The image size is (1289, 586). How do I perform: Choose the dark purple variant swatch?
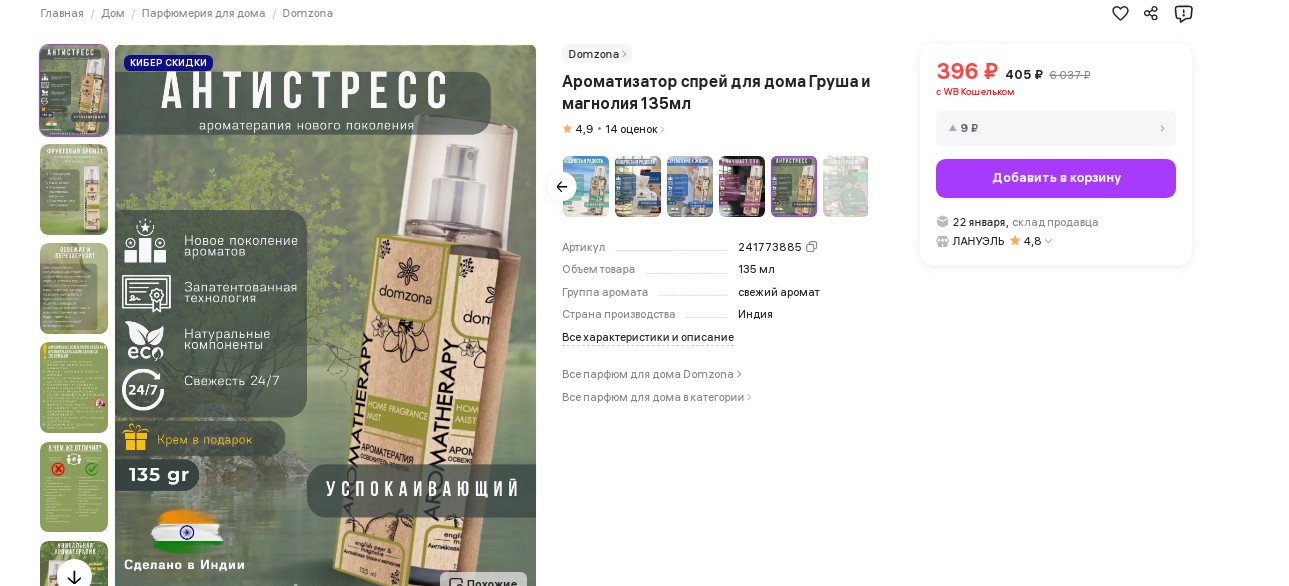(x=742, y=186)
